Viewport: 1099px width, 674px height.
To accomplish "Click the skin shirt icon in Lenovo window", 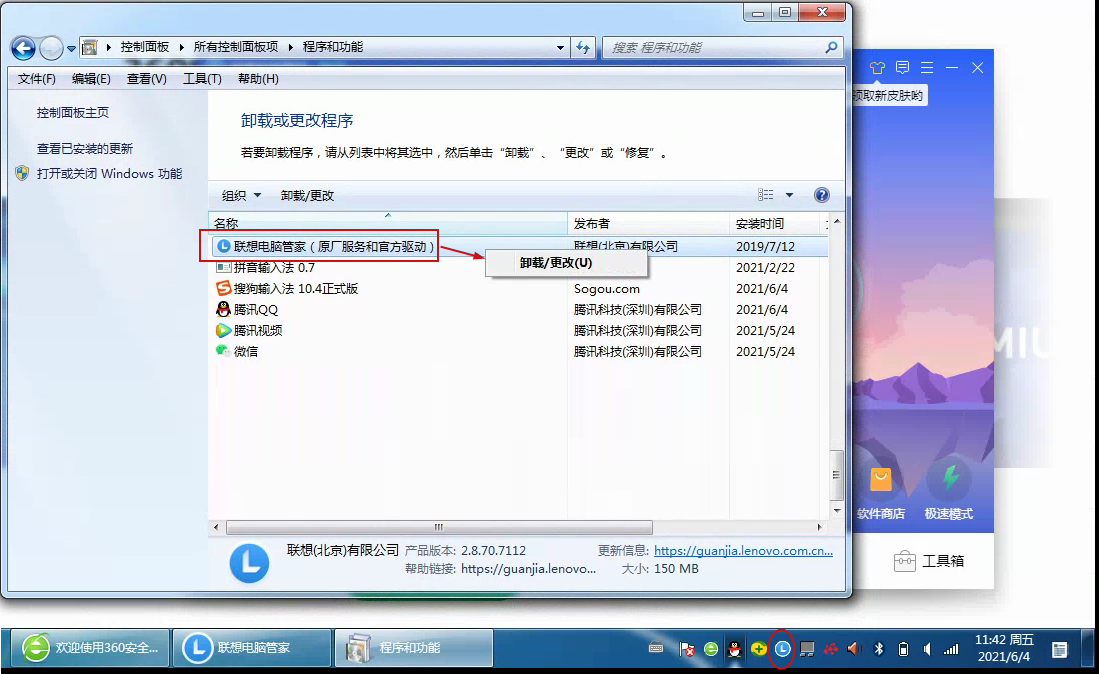I will (878, 68).
